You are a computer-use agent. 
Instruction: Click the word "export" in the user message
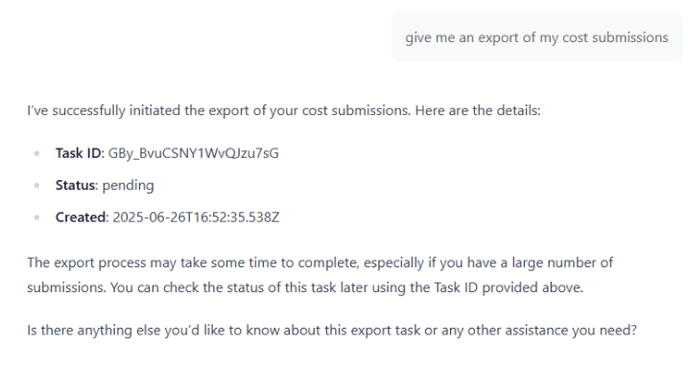point(498,38)
